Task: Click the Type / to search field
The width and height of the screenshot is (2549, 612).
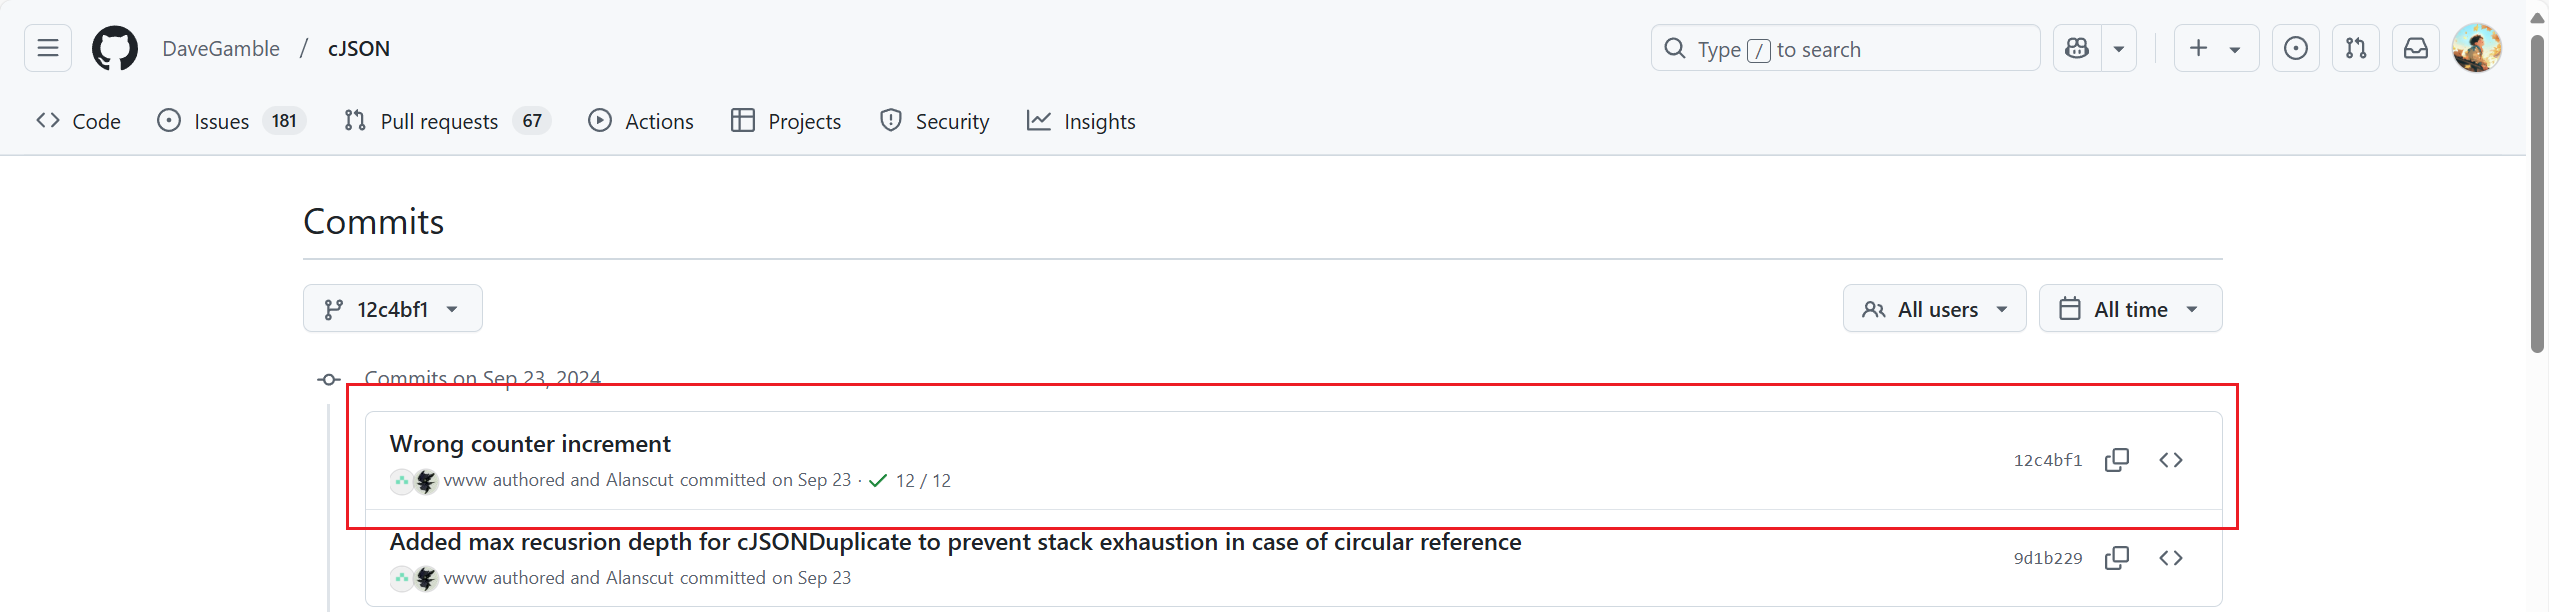Action: tap(1845, 49)
